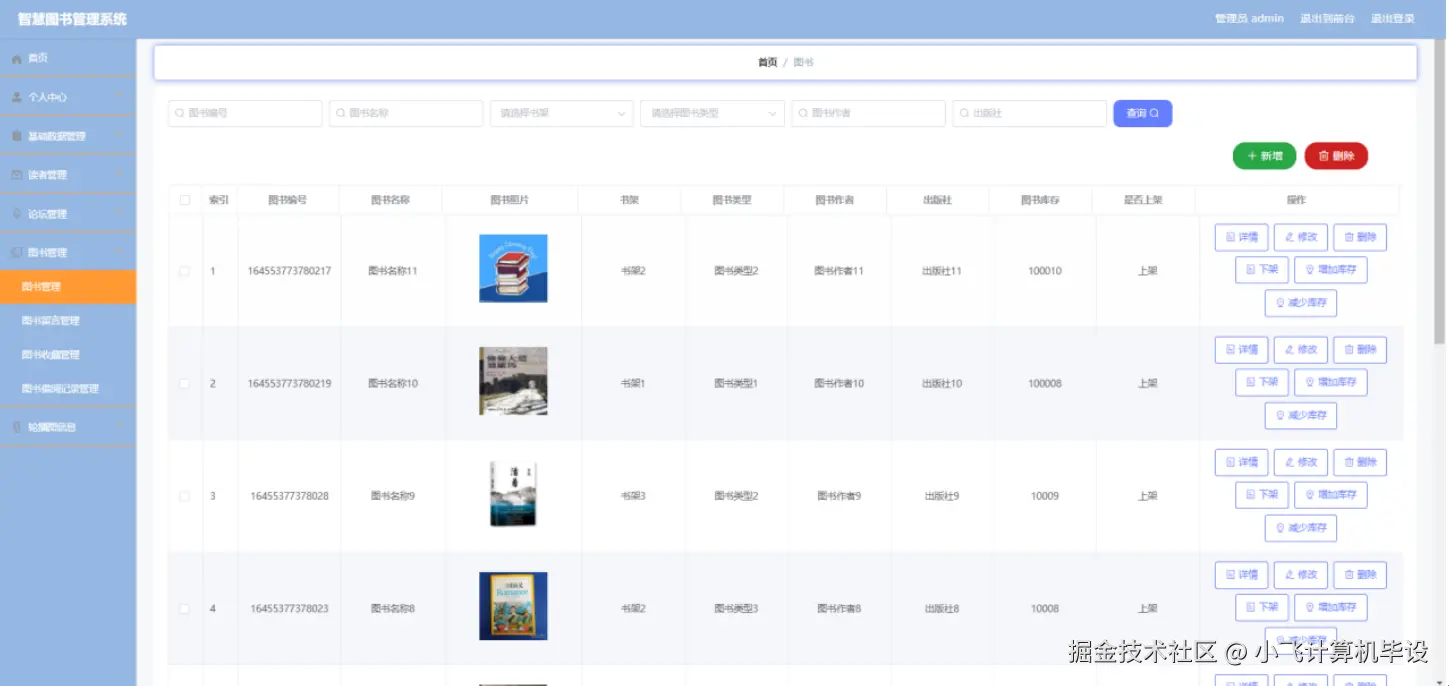This screenshot has width=1449, height=686.
Task: Expand the 个人中心 sidebar chevron
Action: (x=119, y=97)
